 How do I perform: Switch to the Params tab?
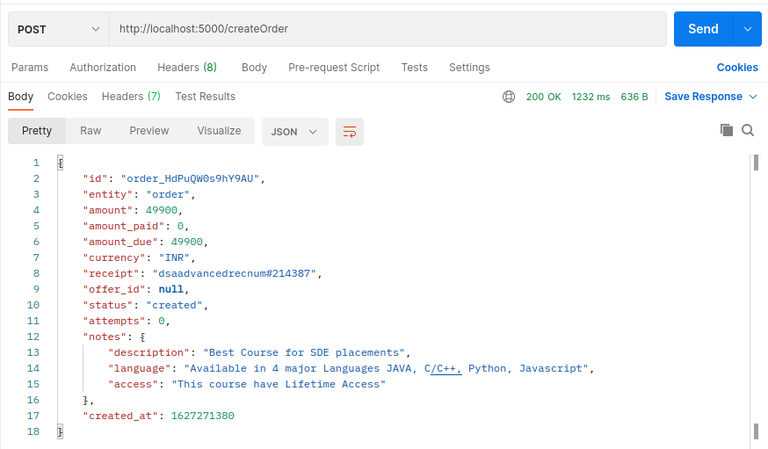point(30,67)
